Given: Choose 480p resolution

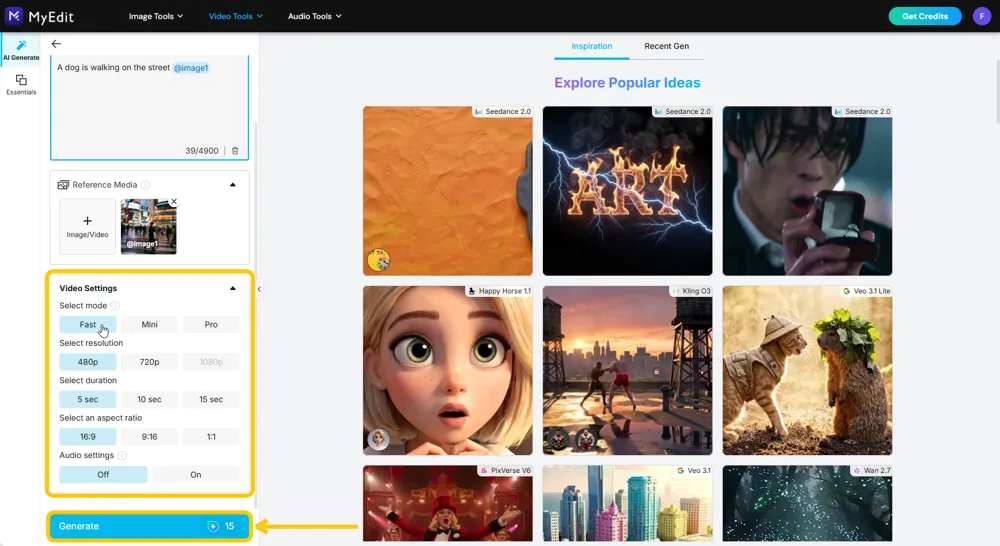Looking at the screenshot, I should click(x=88, y=362).
